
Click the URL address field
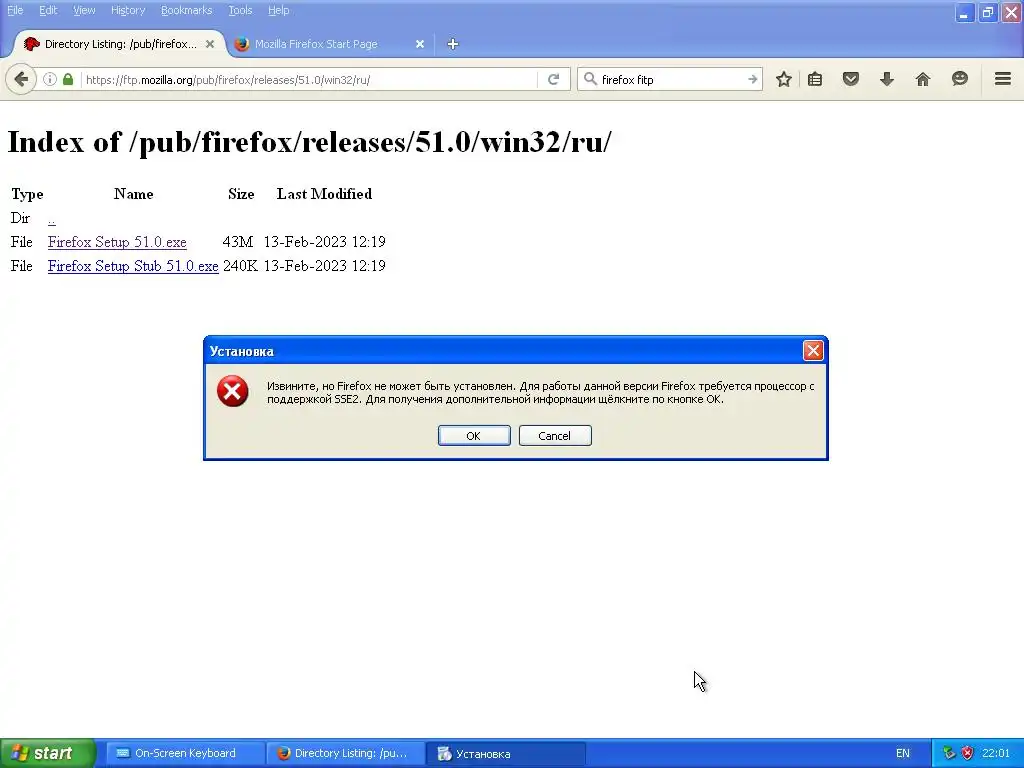[x=310, y=80]
